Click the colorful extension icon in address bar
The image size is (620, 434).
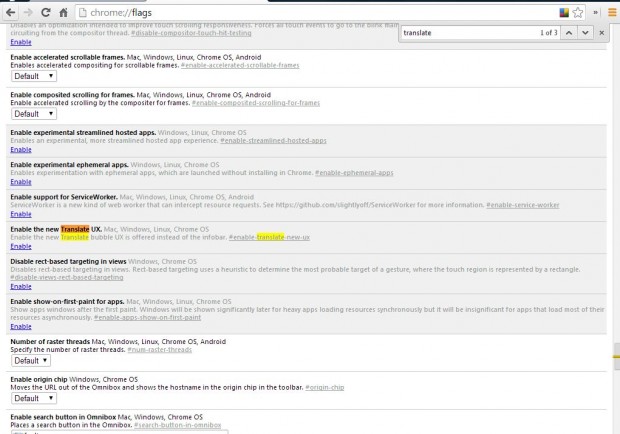[x=564, y=13]
